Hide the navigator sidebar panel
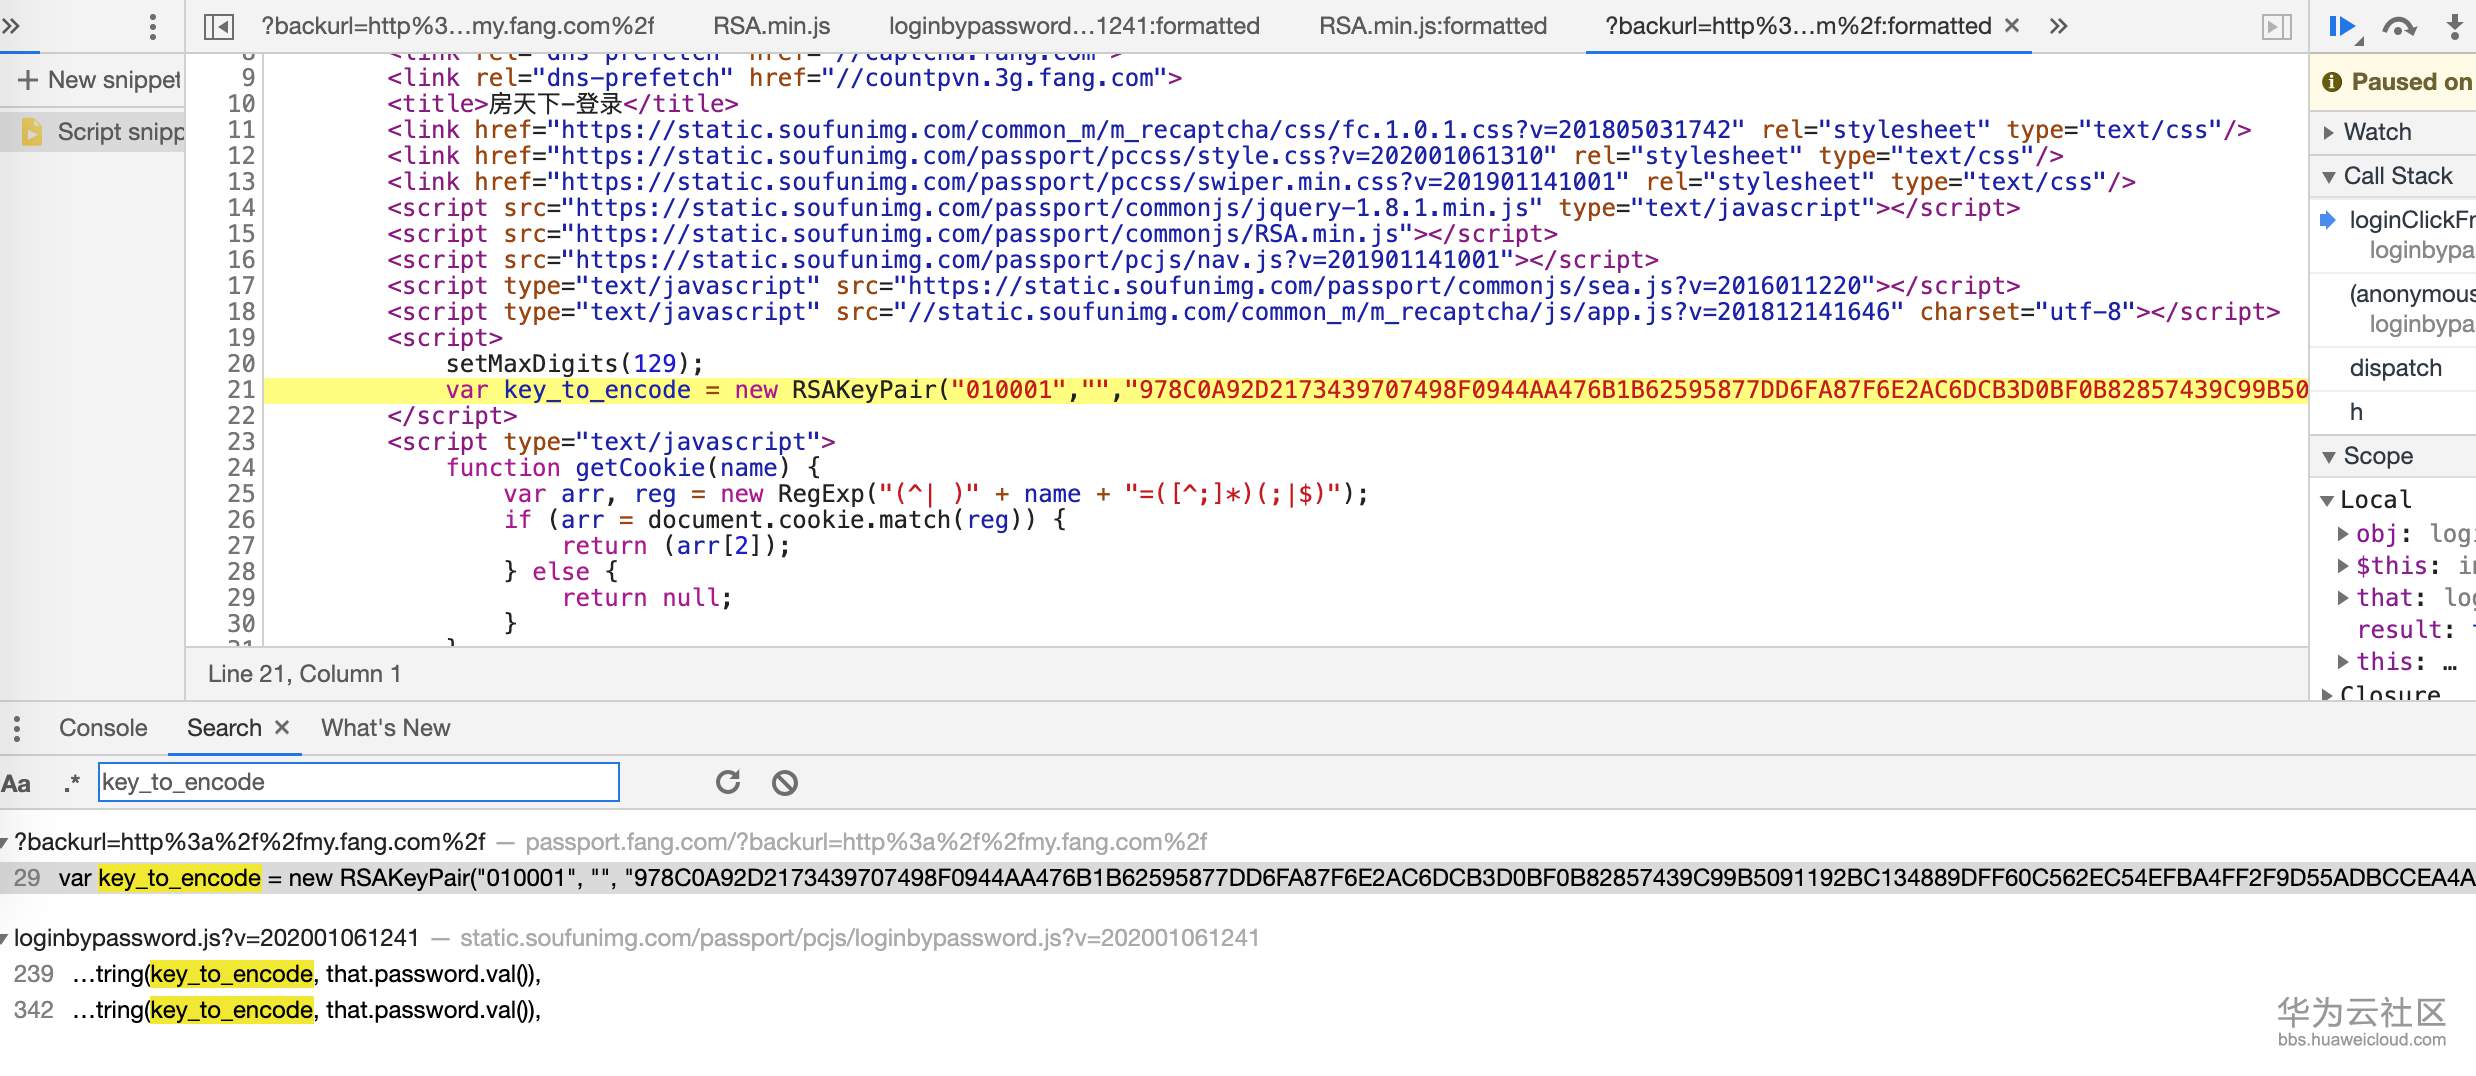Viewport: 2476px width, 1076px height. [x=218, y=27]
